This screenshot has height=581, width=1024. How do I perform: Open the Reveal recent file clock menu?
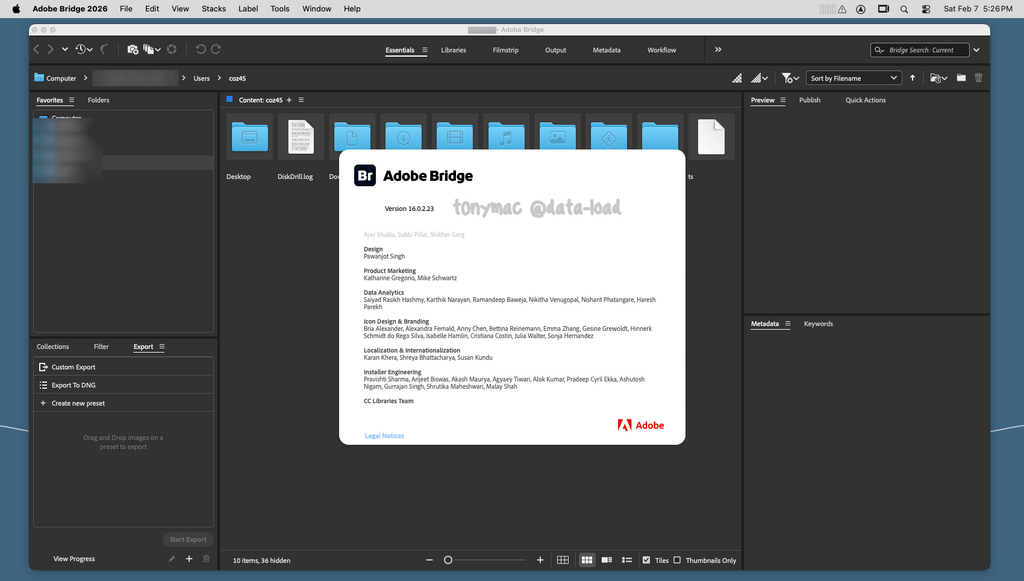[84, 50]
